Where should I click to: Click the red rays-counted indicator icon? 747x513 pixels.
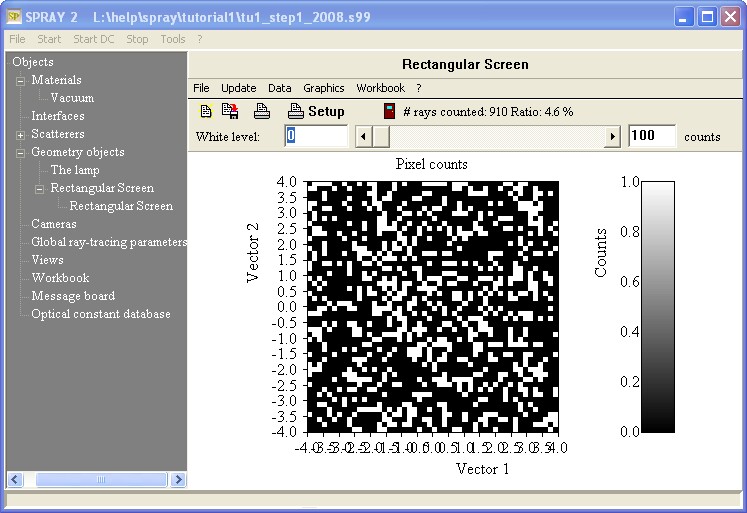click(x=390, y=112)
